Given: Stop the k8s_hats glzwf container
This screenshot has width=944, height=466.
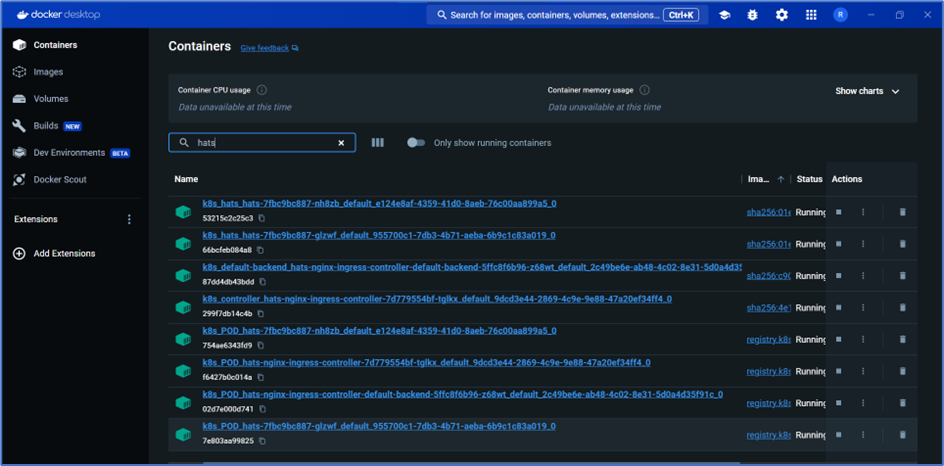Looking at the screenshot, I should pyautogui.click(x=839, y=243).
